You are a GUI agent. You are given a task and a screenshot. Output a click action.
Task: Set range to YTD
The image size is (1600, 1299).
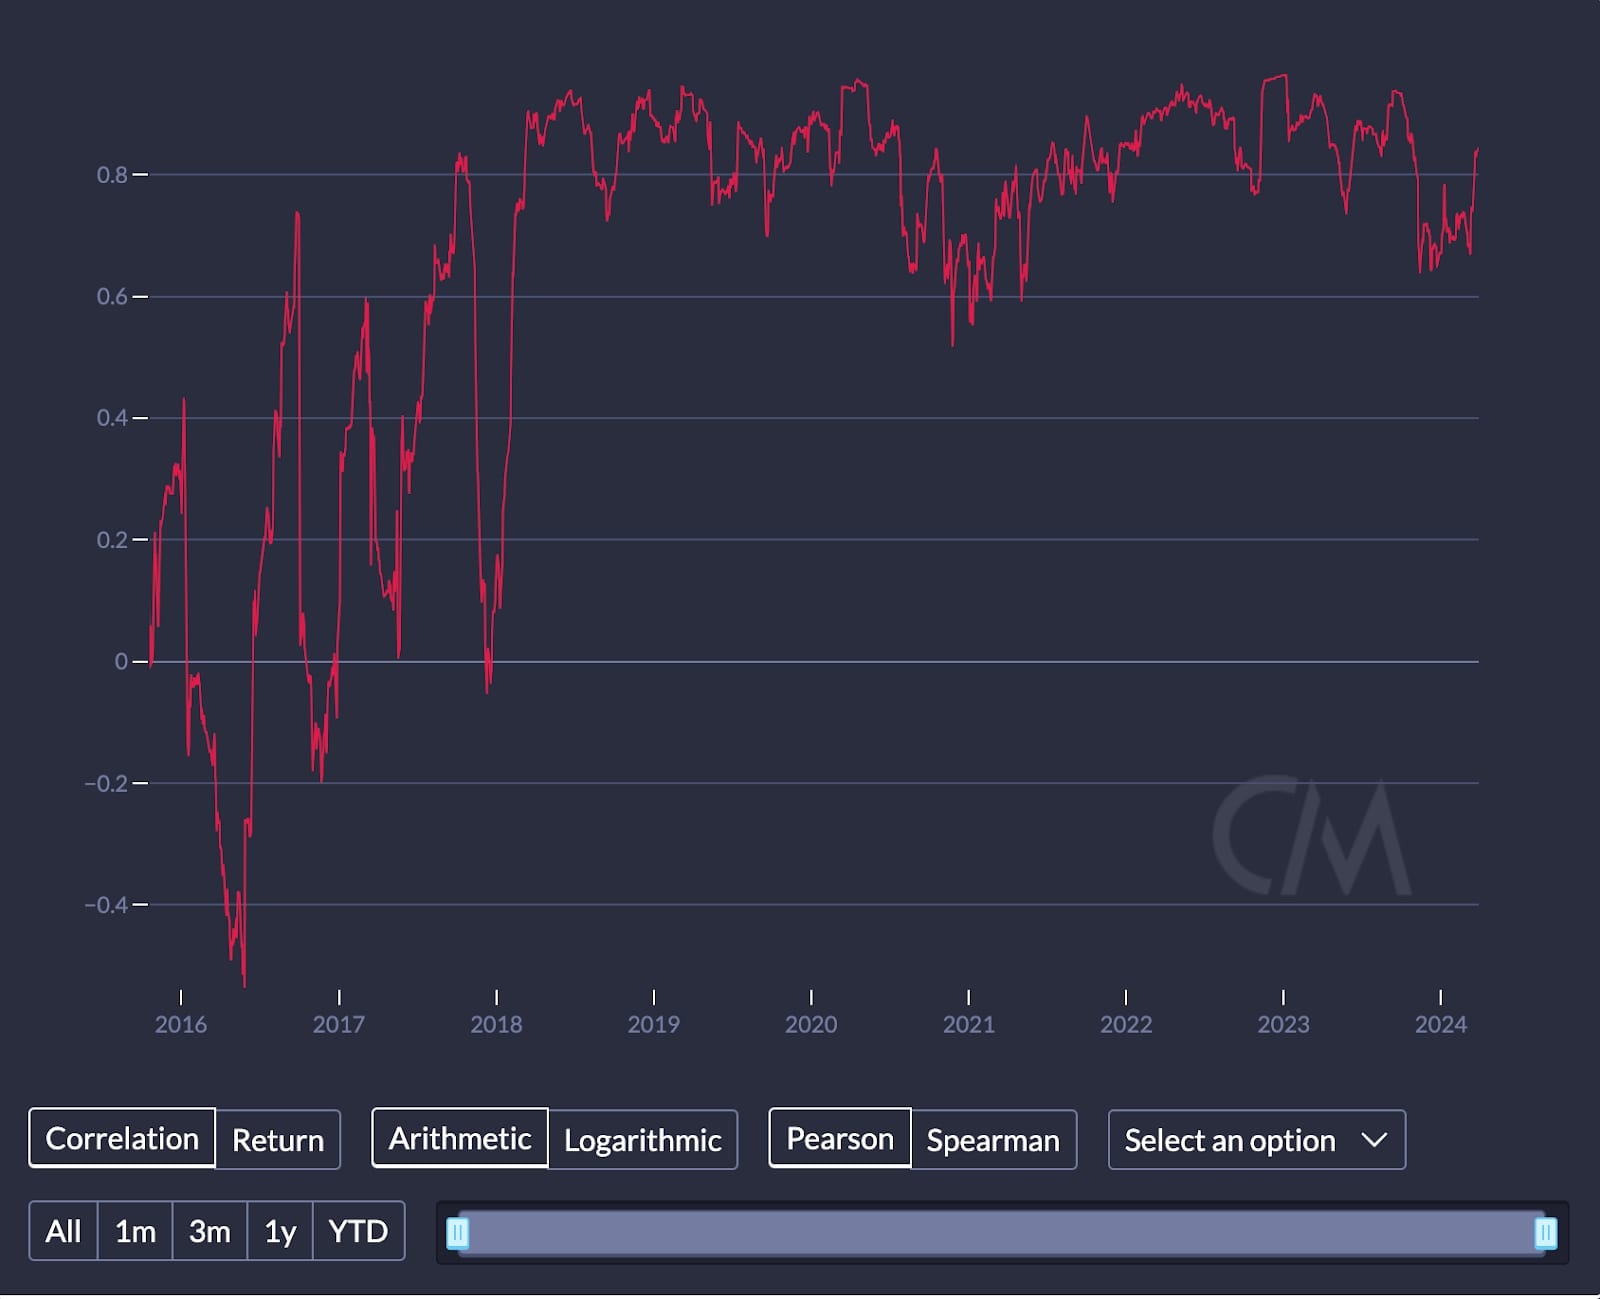[x=358, y=1231]
